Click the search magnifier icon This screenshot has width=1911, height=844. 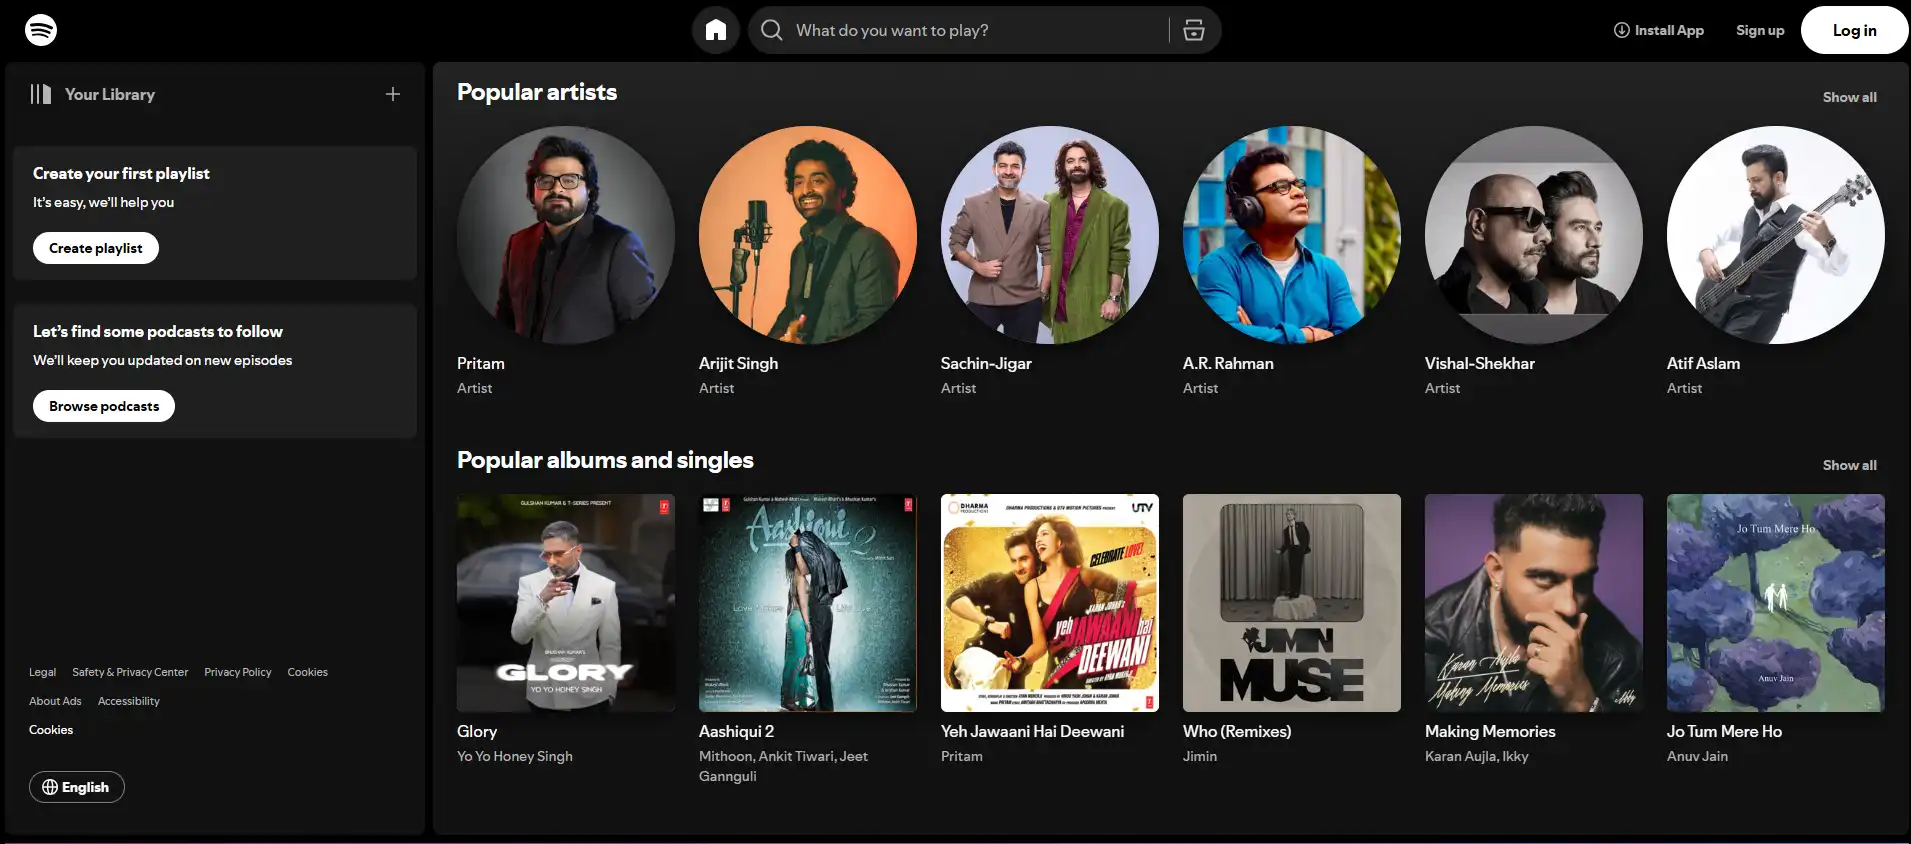(771, 30)
